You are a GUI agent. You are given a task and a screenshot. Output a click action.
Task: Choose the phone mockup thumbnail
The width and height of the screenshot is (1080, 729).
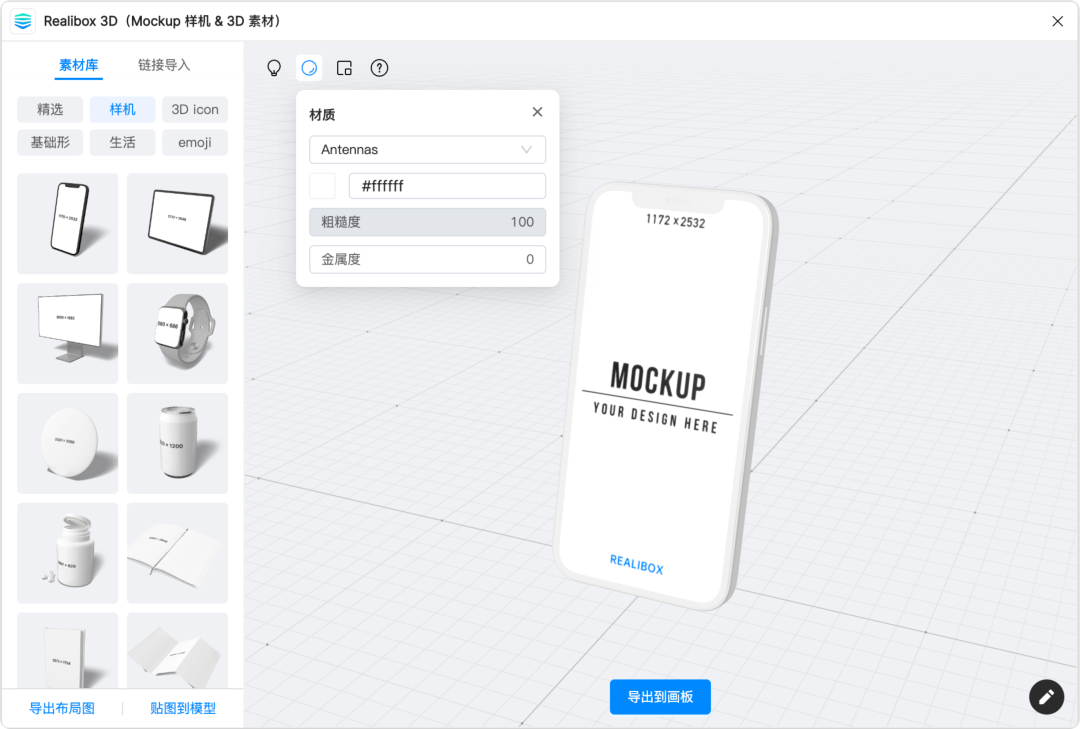tap(68, 223)
